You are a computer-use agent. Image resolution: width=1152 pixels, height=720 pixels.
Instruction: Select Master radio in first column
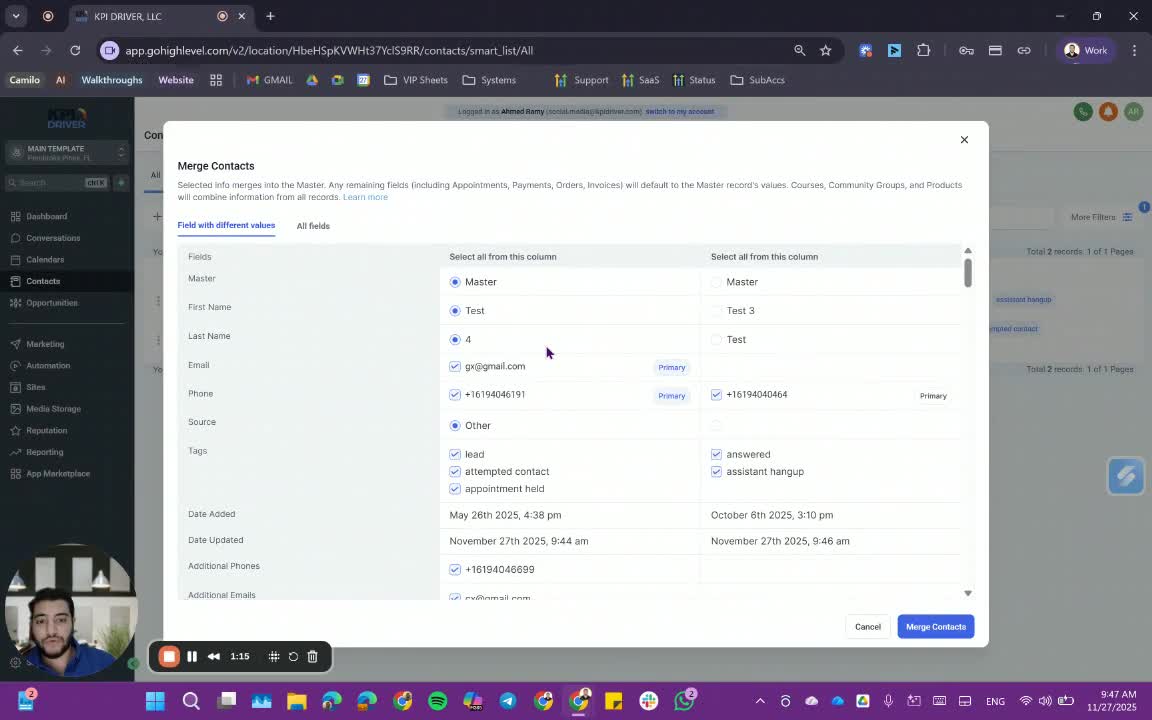pyautogui.click(x=455, y=282)
